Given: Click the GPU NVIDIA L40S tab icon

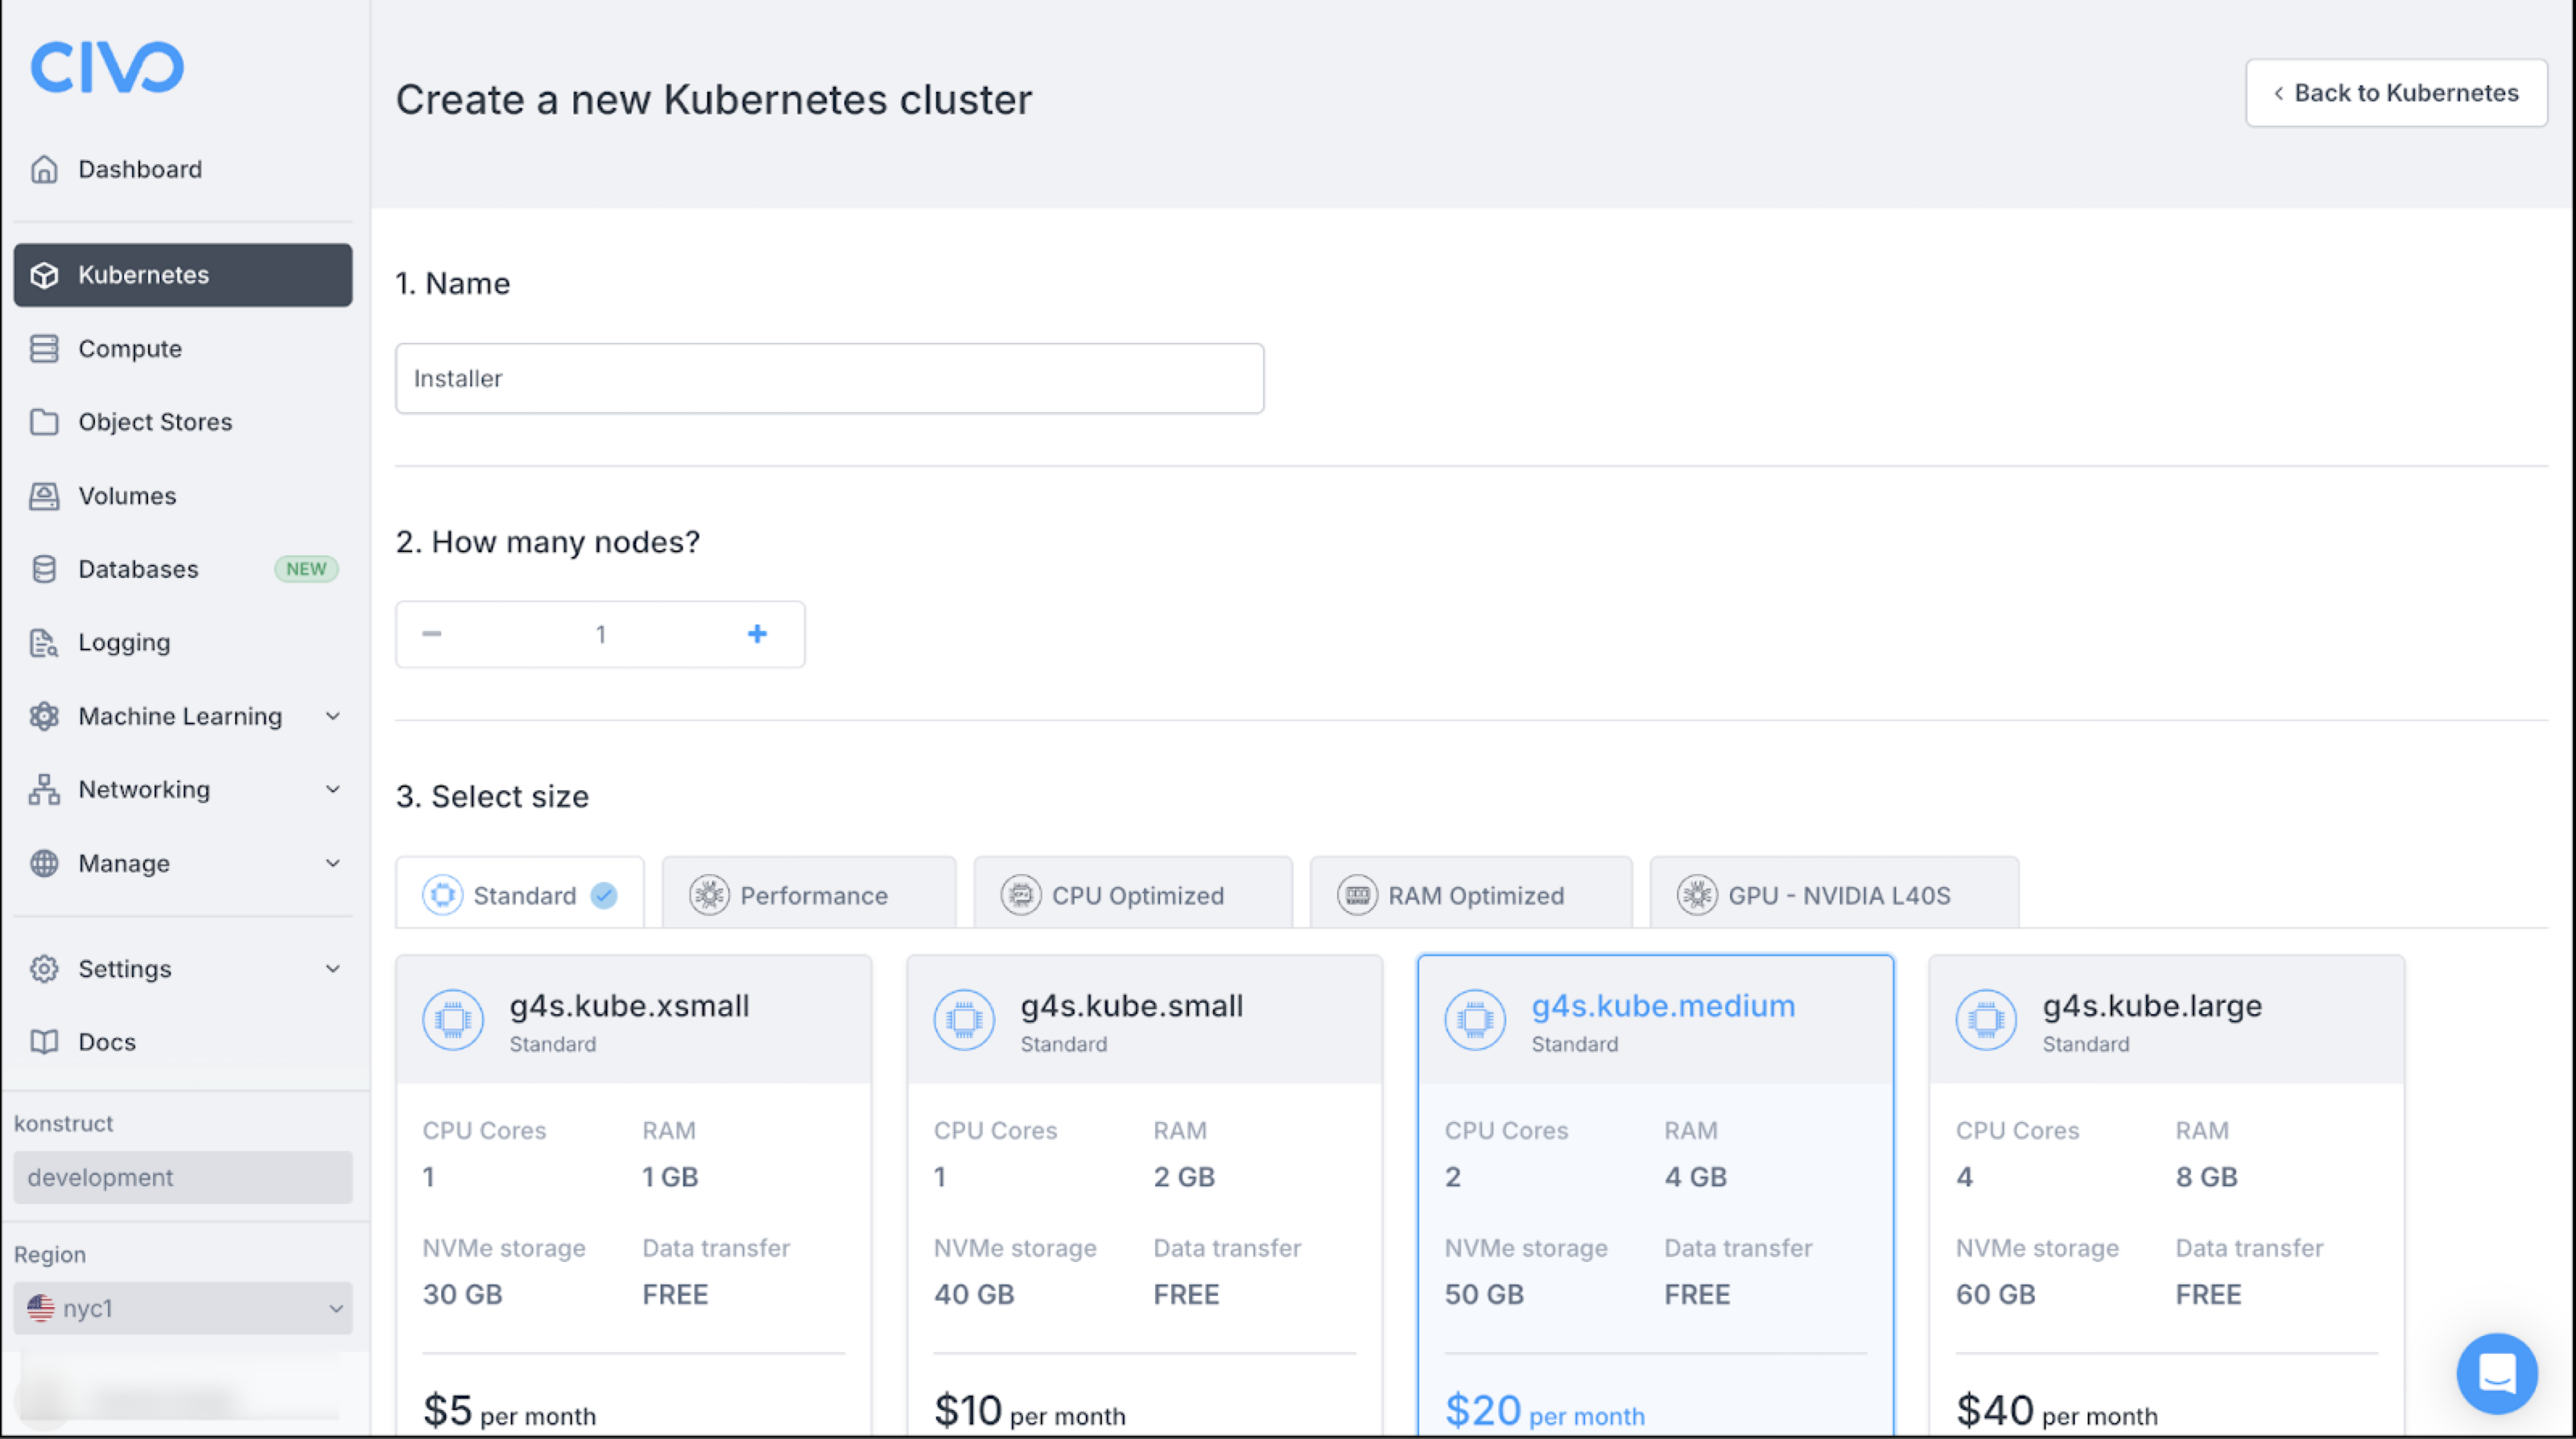Looking at the screenshot, I should pyautogui.click(x=1697, y=895).
